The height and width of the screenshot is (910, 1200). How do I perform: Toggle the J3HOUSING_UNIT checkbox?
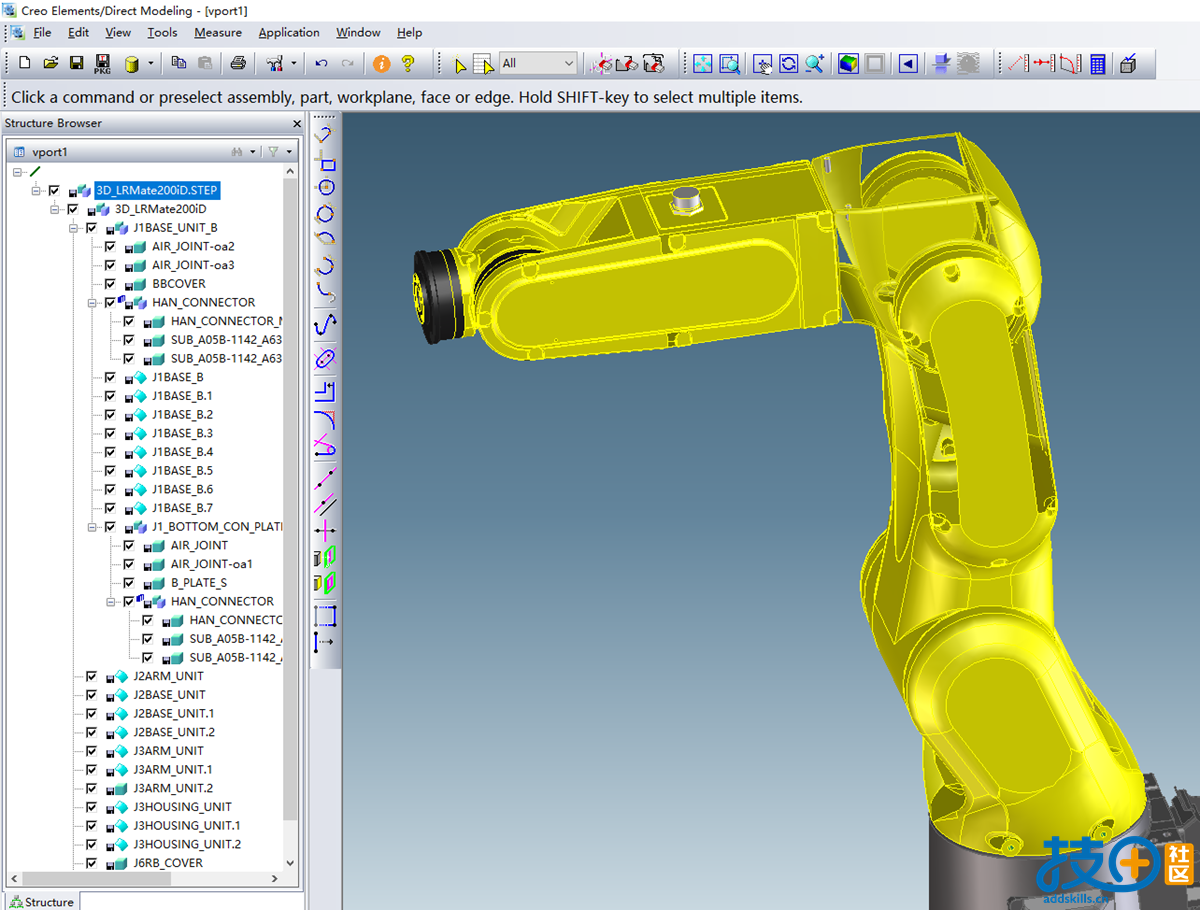(x=92, y=807)
